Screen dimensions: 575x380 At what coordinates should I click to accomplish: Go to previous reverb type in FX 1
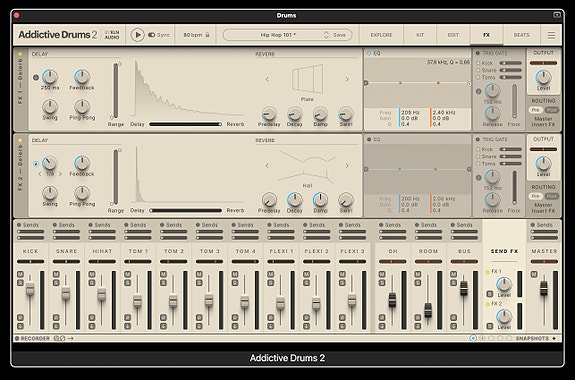tap(267, 79)
